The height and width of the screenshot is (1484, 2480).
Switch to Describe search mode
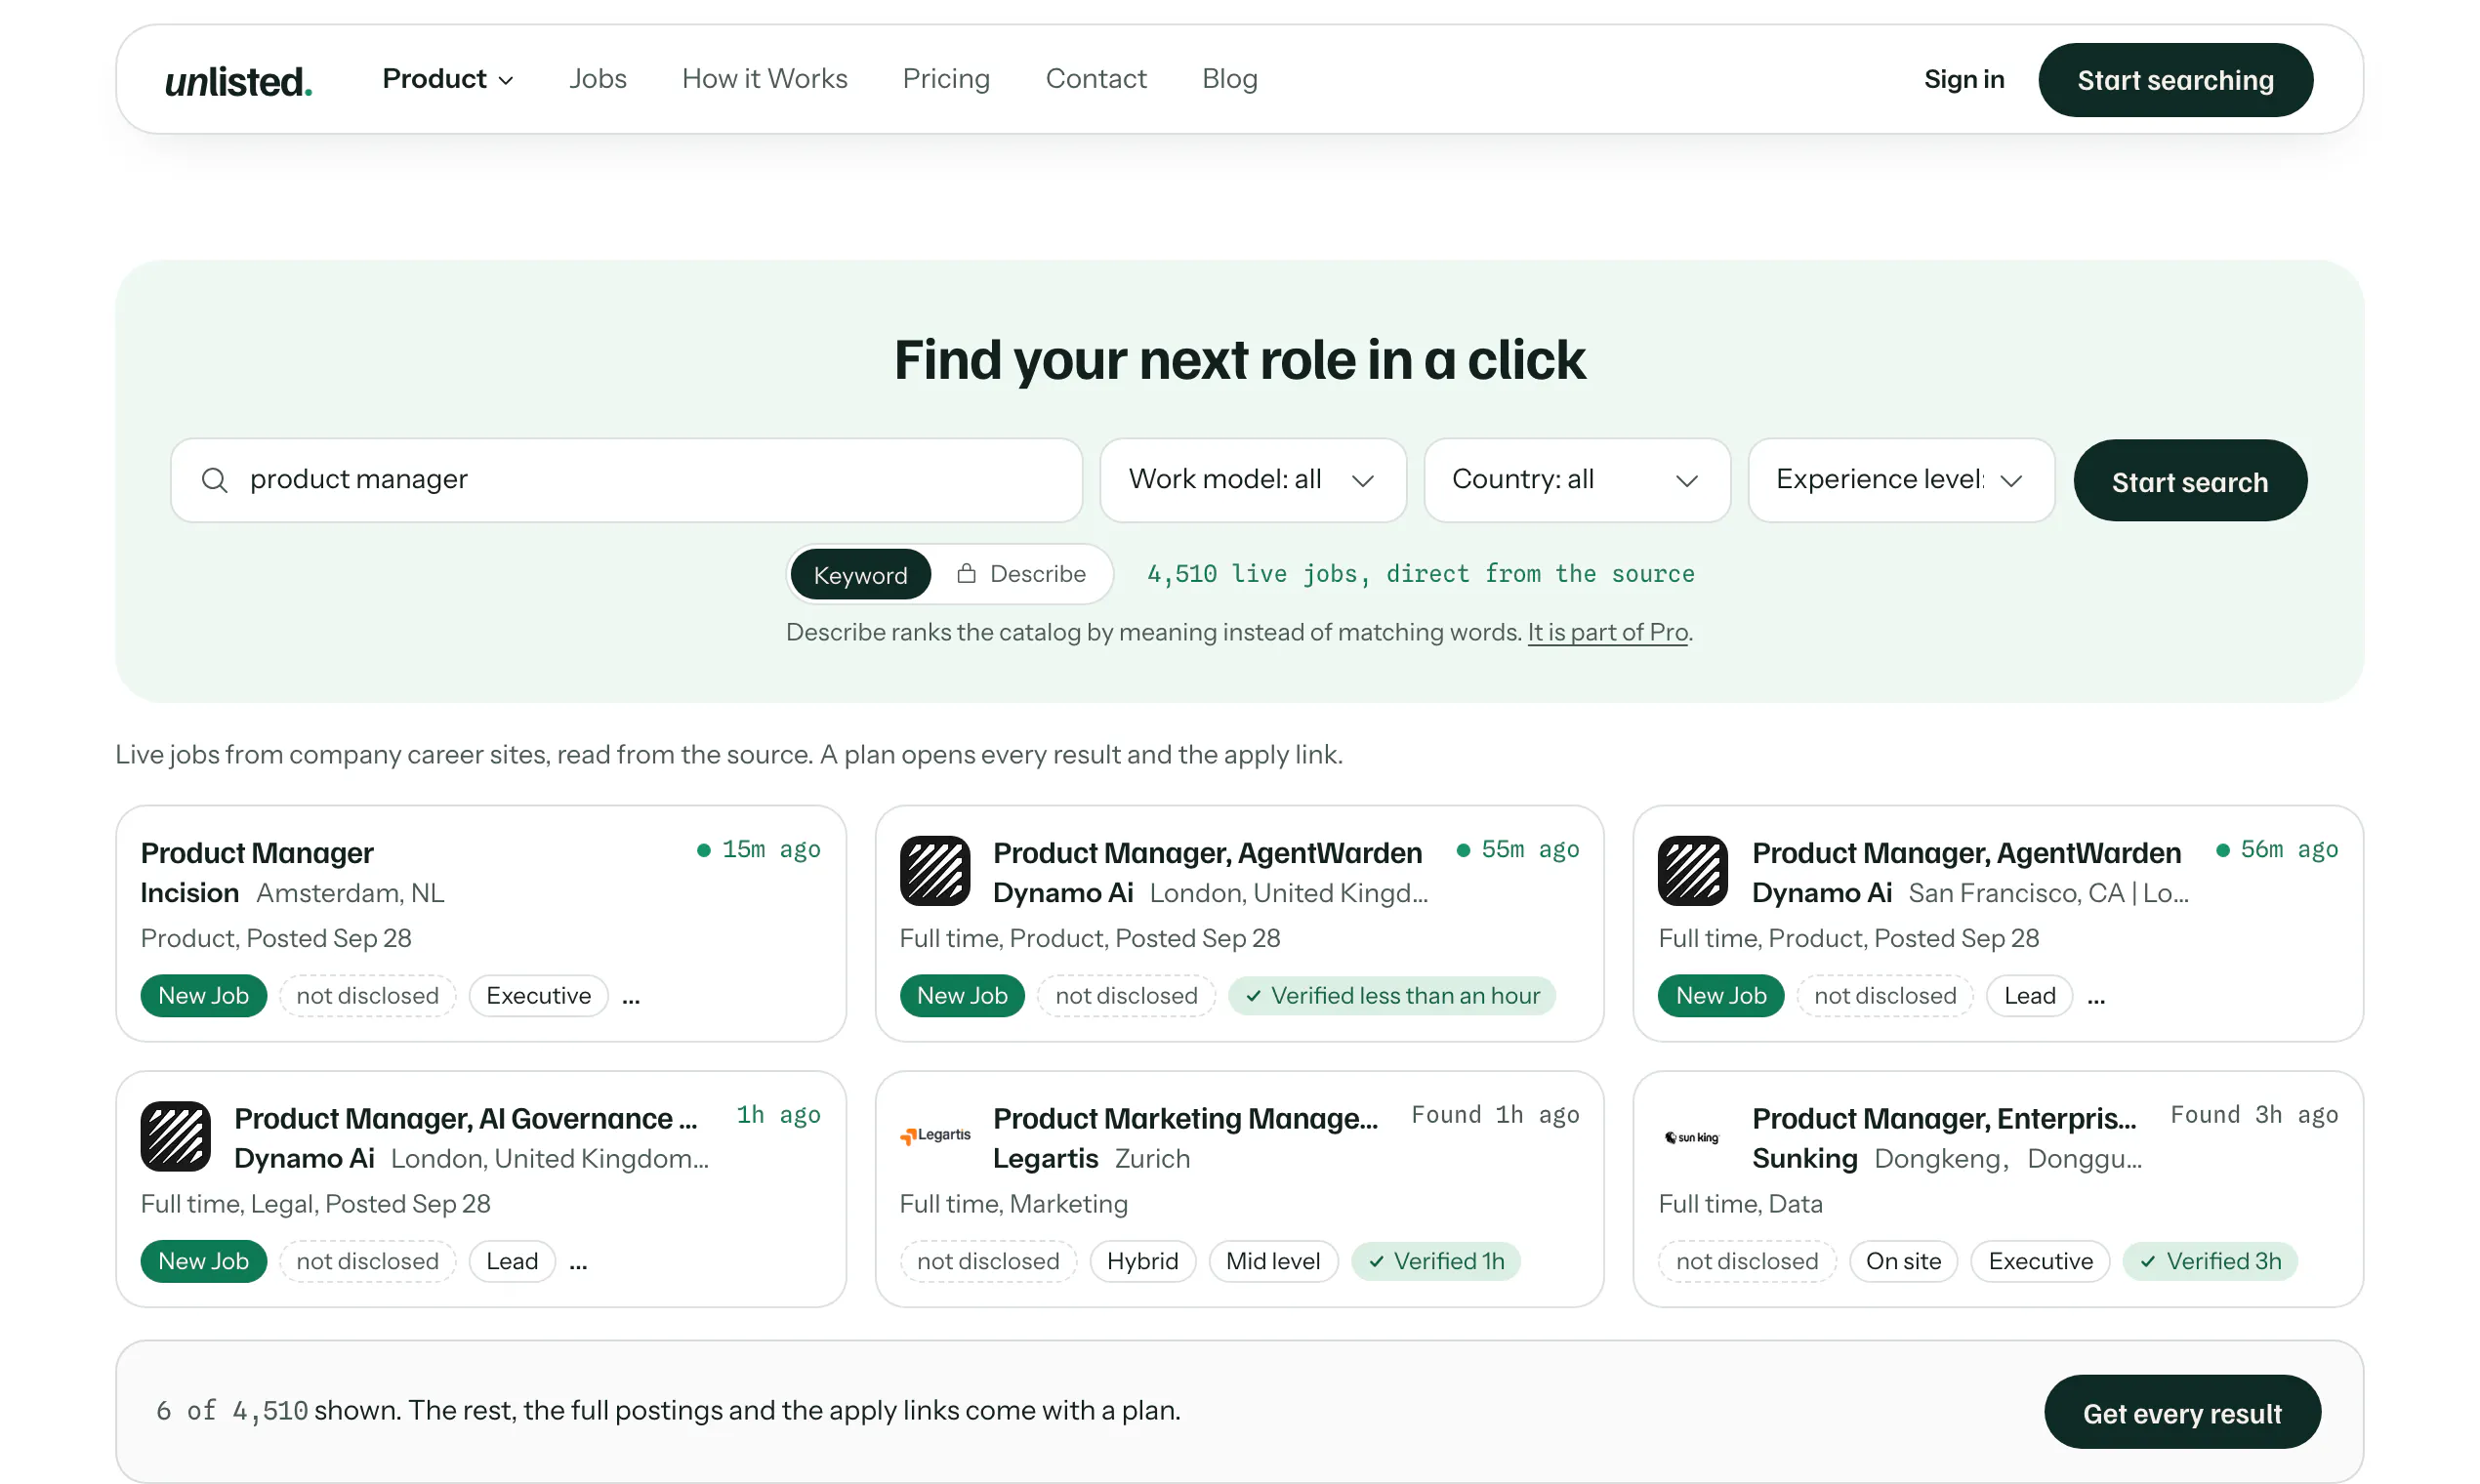[1022, 574]
